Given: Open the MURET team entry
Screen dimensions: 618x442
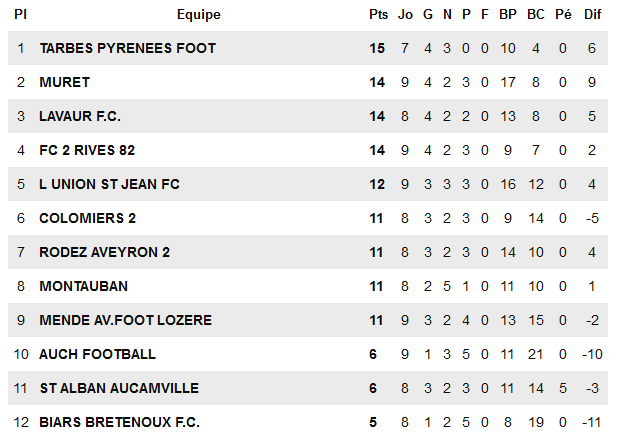Looking at the screenshot, I should coord(64,82).
